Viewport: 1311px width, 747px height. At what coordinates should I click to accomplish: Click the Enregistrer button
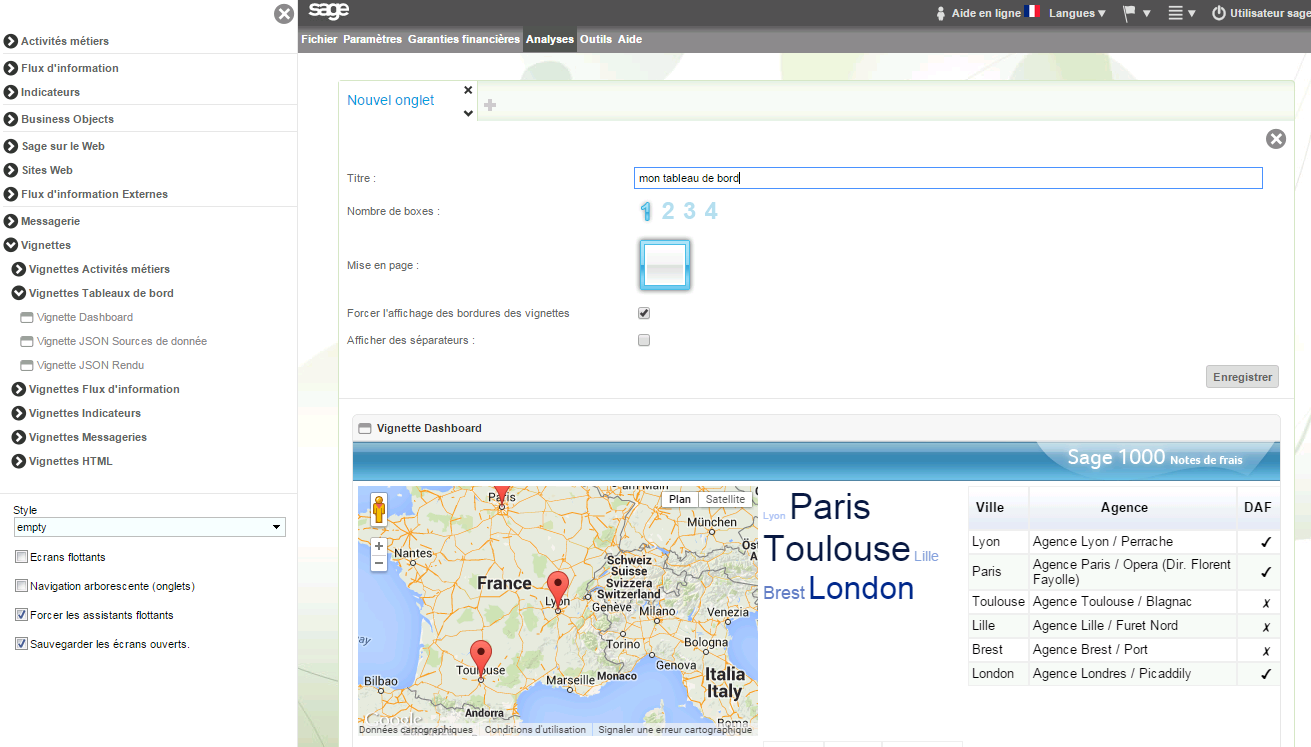pos(1242,377)
